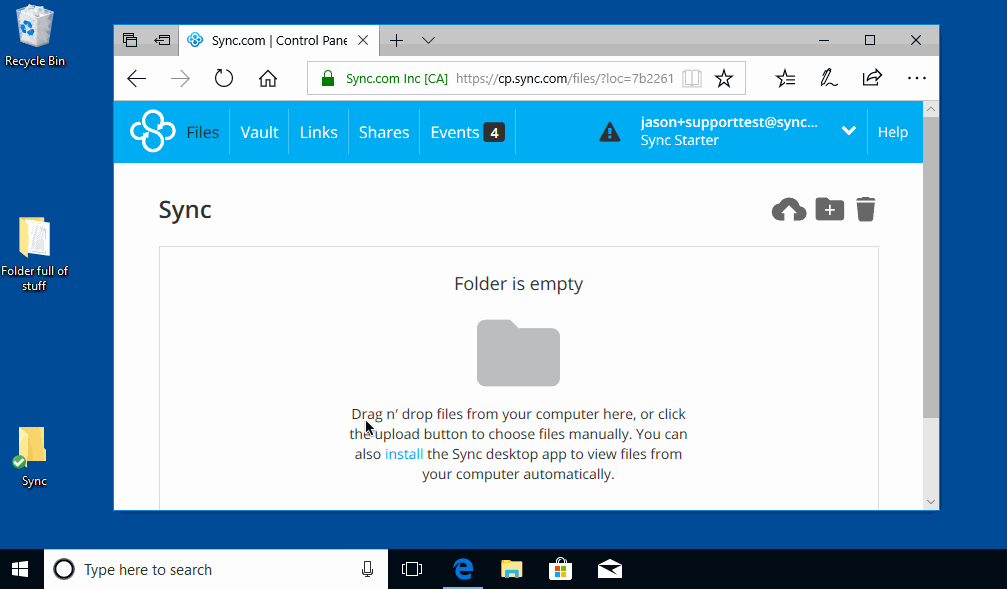Switch to the Vault tab

tap(259, 132)
